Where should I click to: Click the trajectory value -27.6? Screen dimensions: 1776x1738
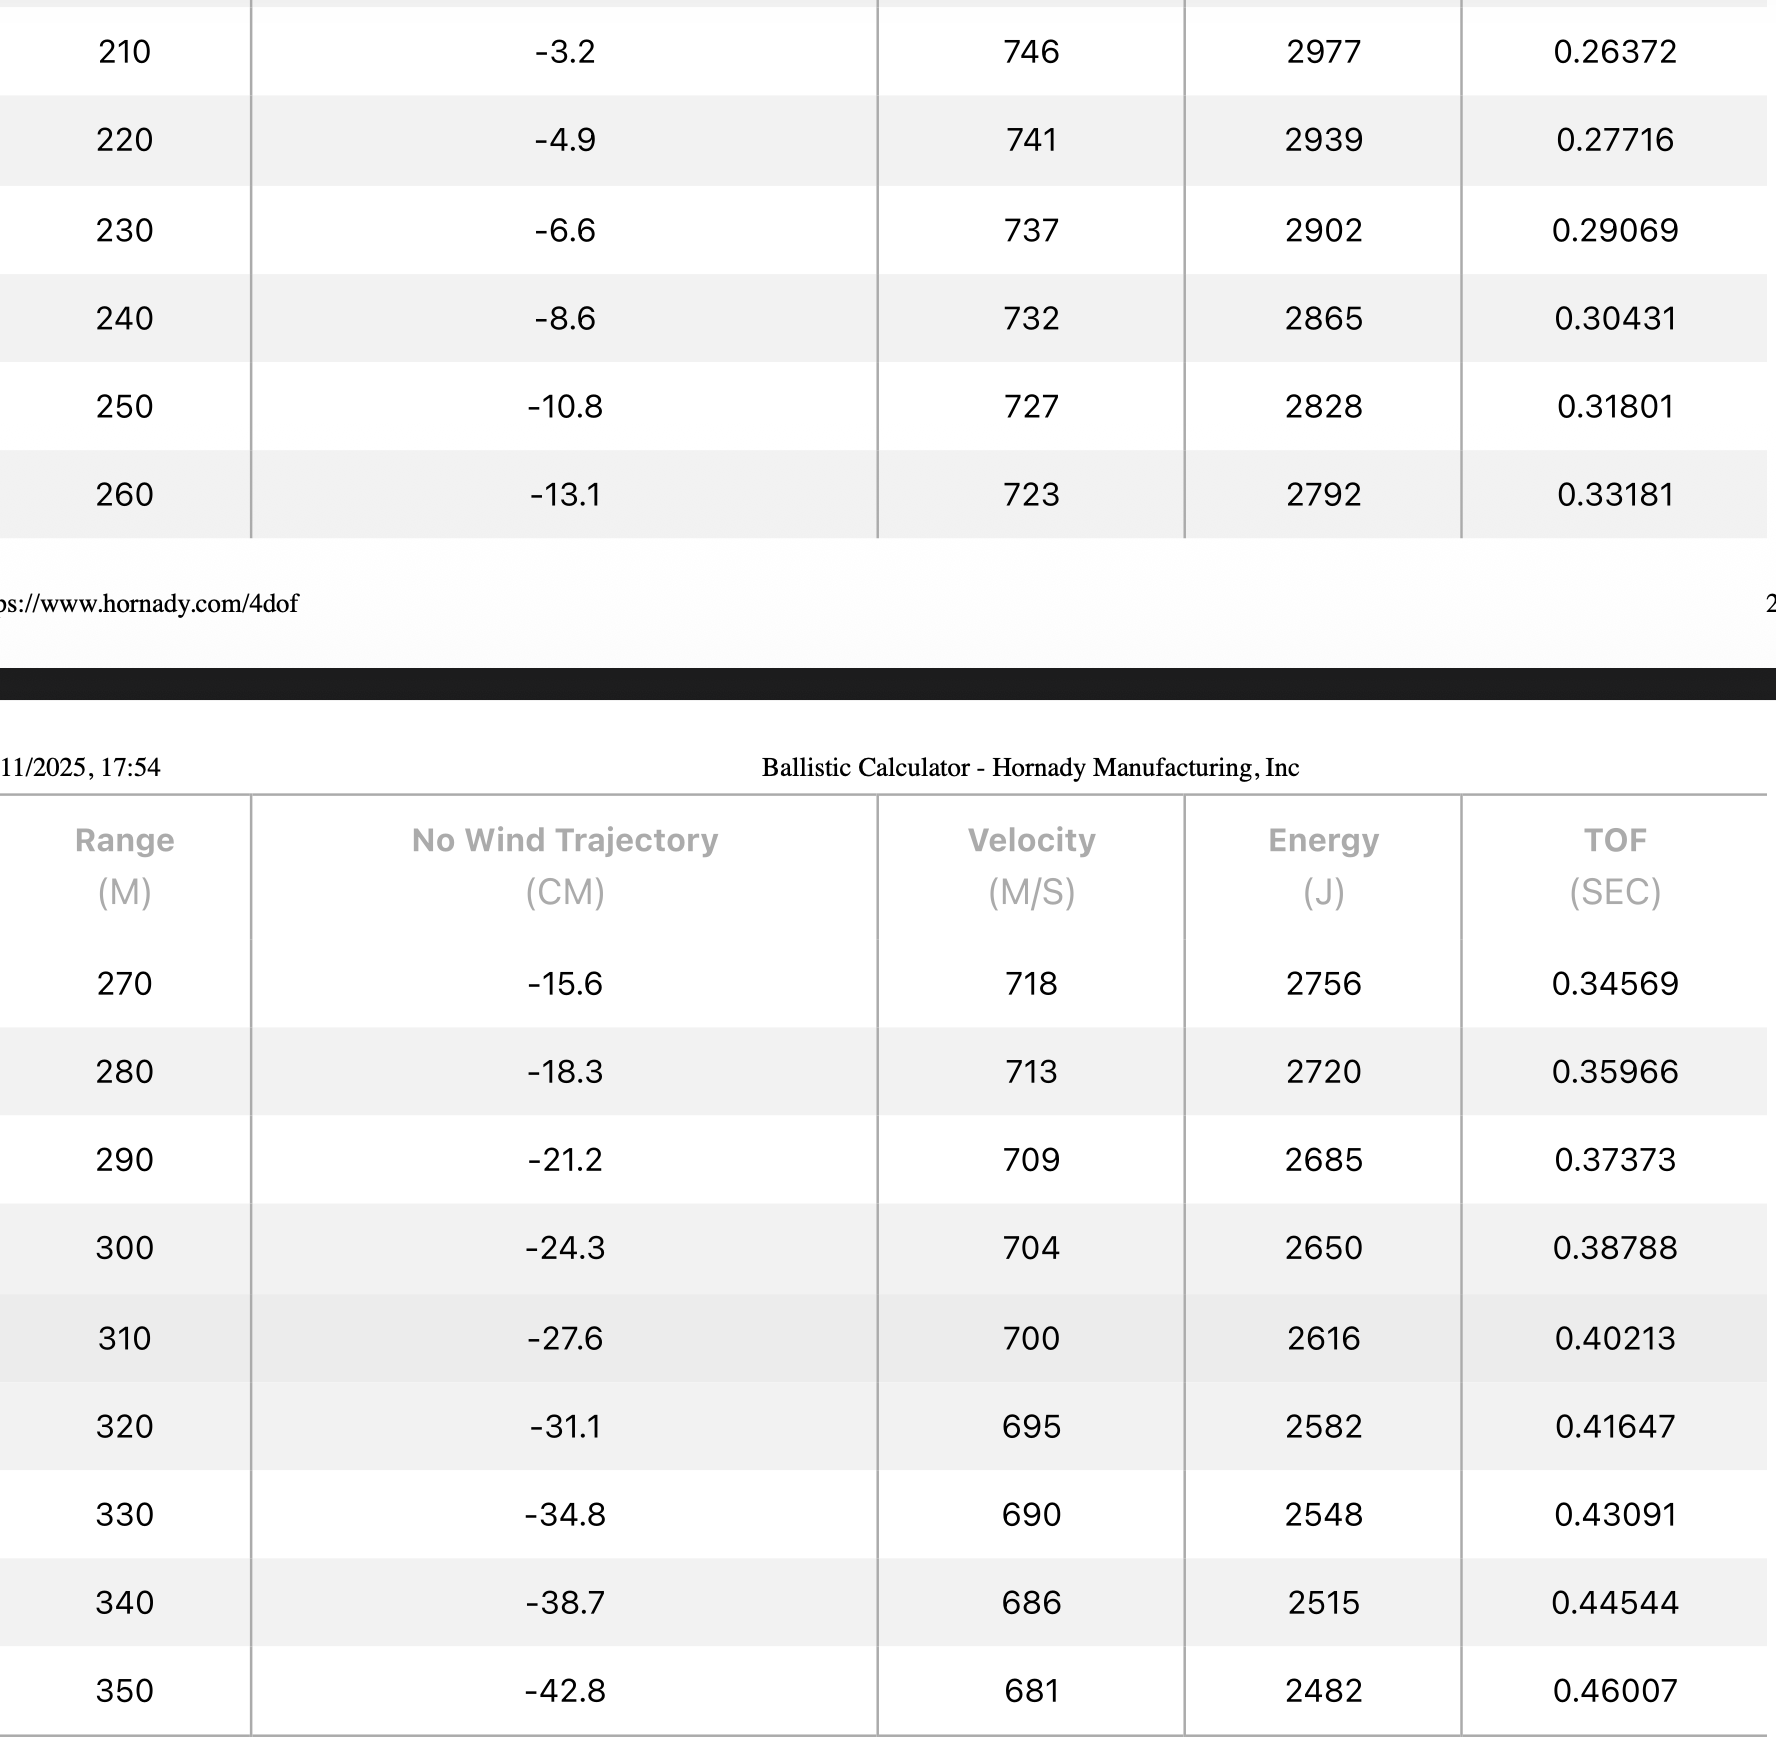[x=565, y=1339]
